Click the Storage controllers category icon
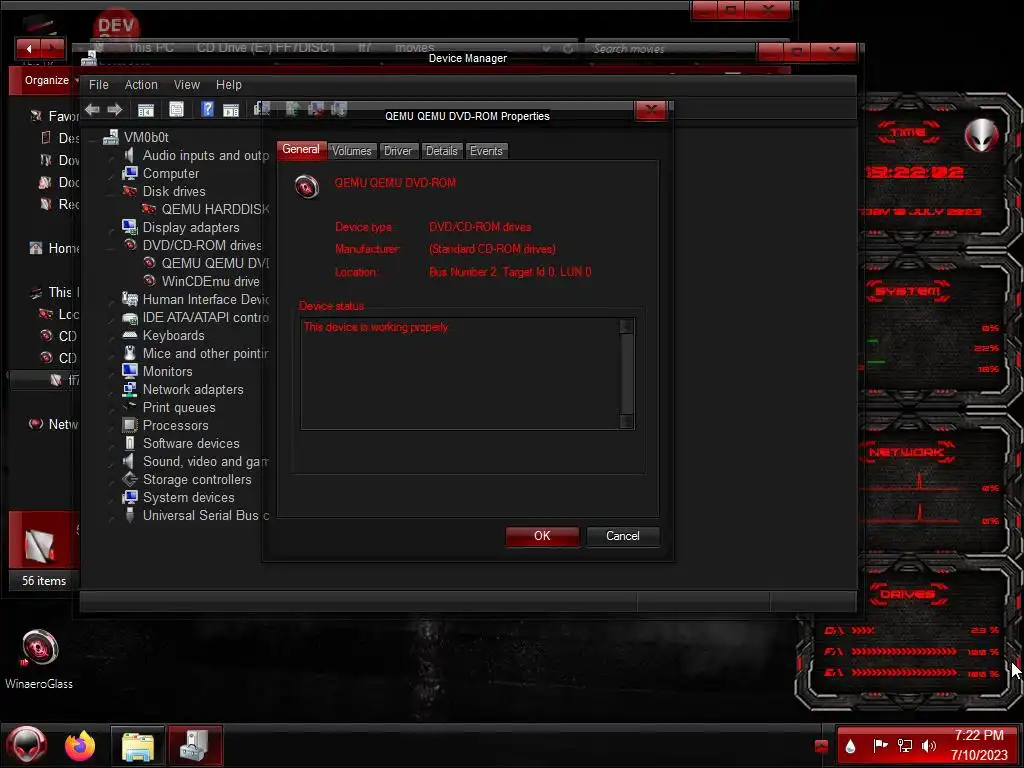 click(130, 479)
